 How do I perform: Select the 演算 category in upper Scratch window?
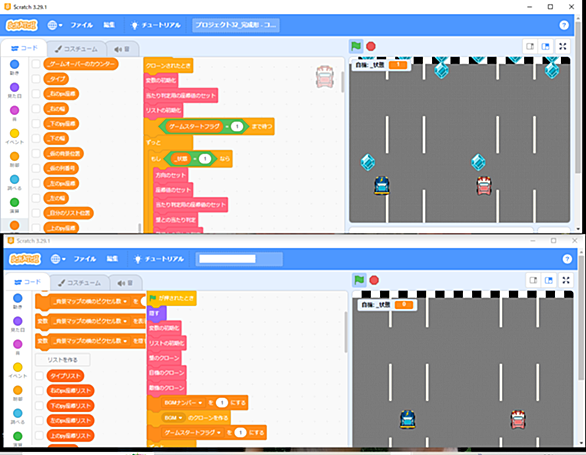pos(15,205)
